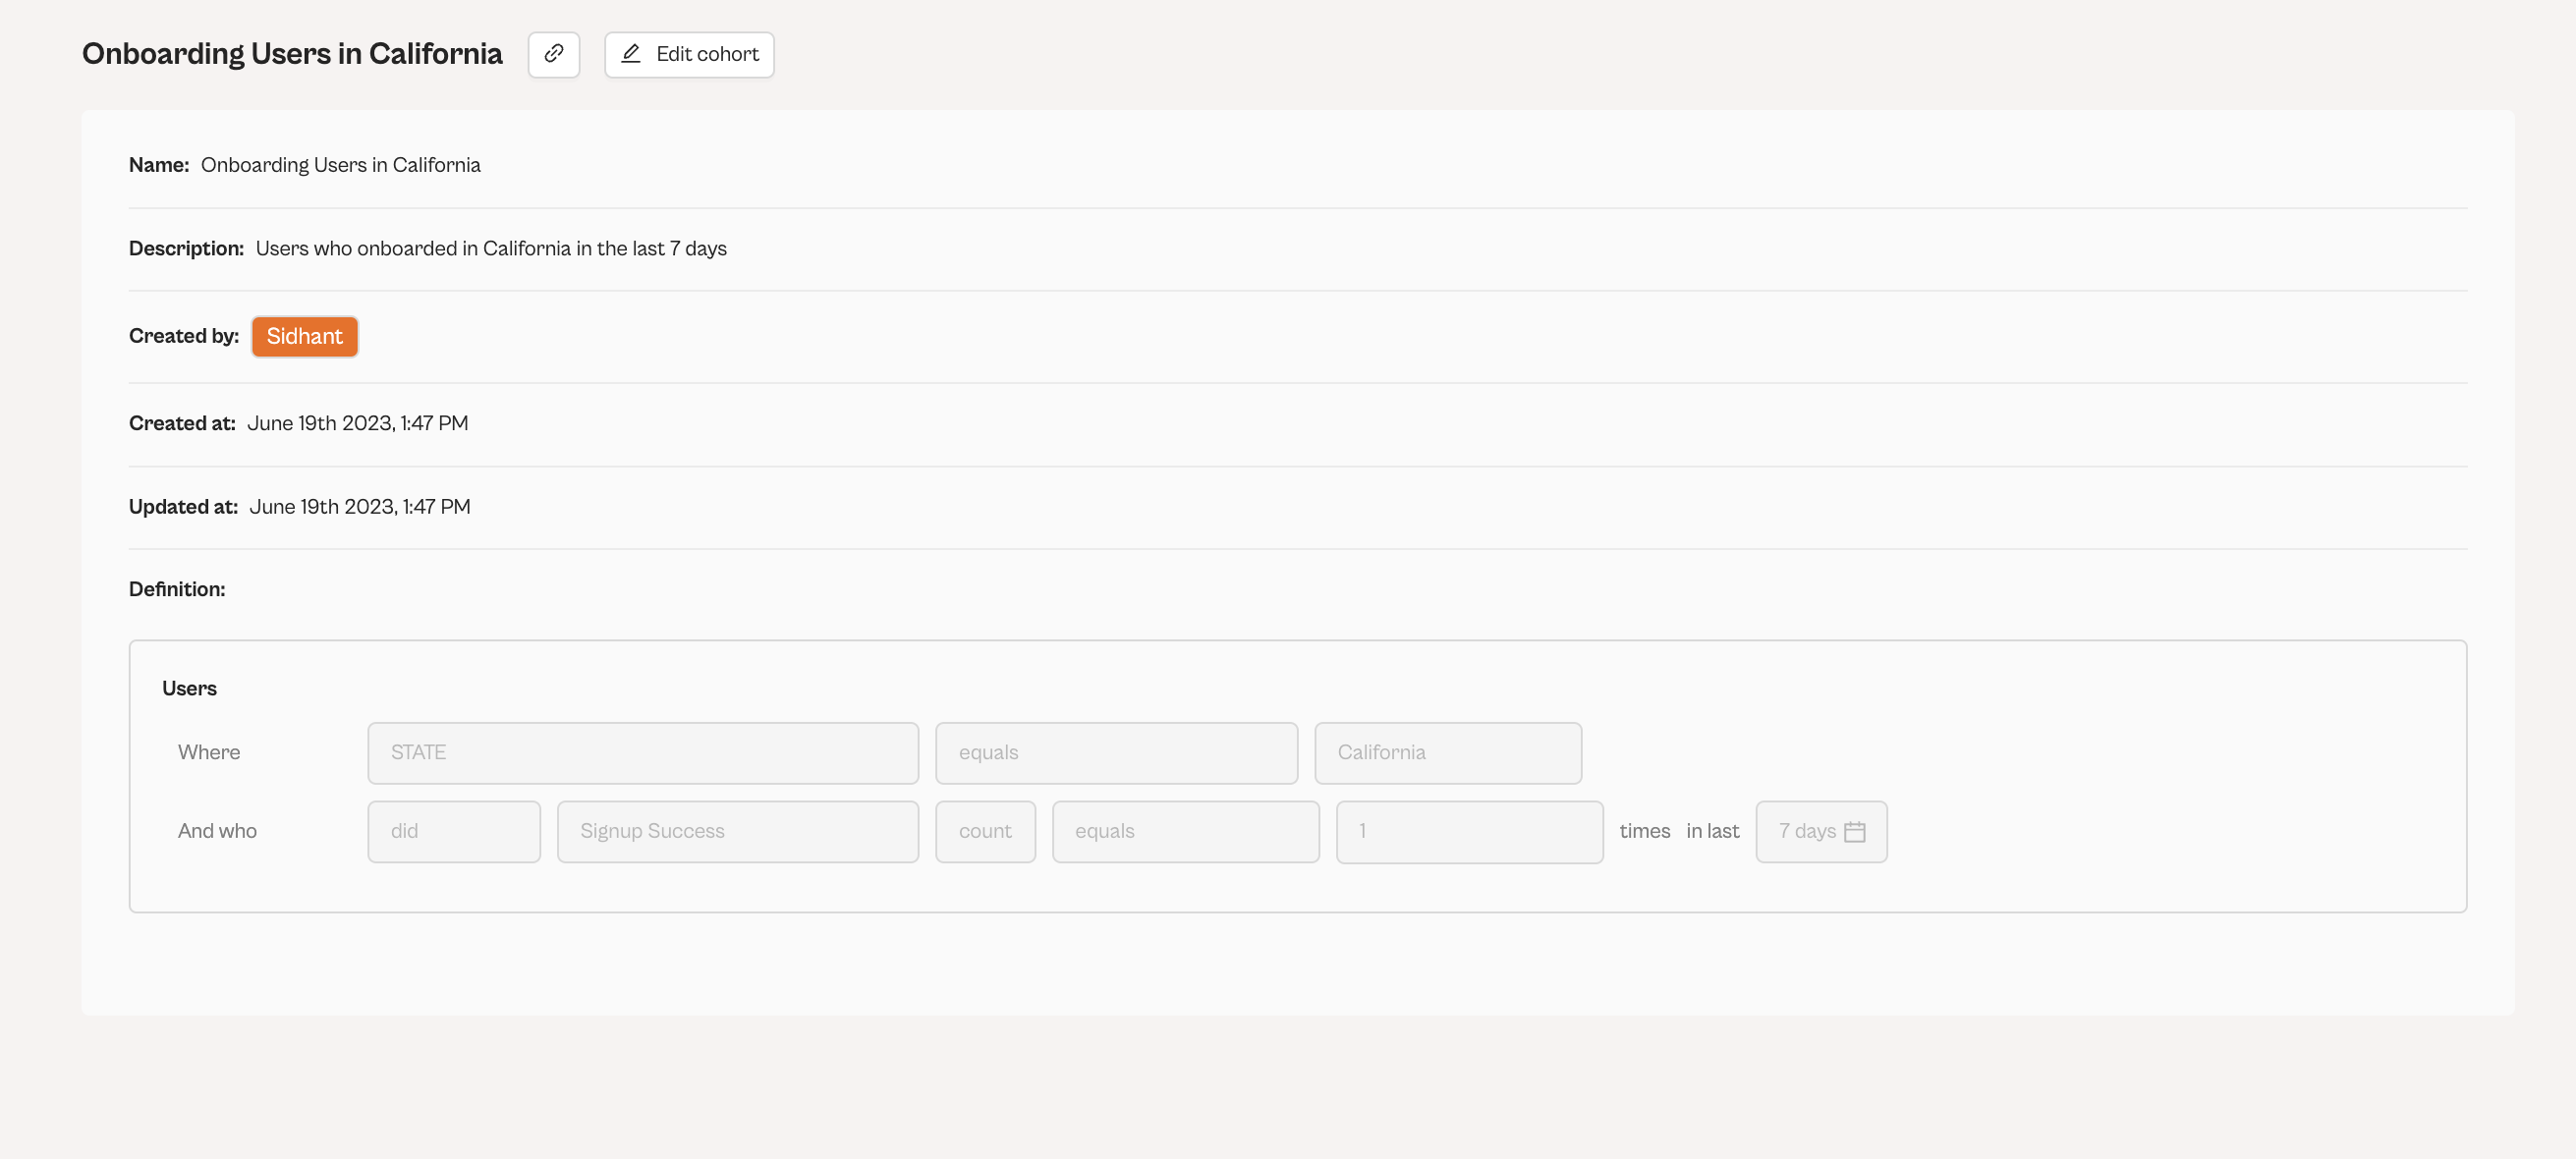The image size is (2576, 1159).
Task: Click the Updated at date value
Action: 359,507
